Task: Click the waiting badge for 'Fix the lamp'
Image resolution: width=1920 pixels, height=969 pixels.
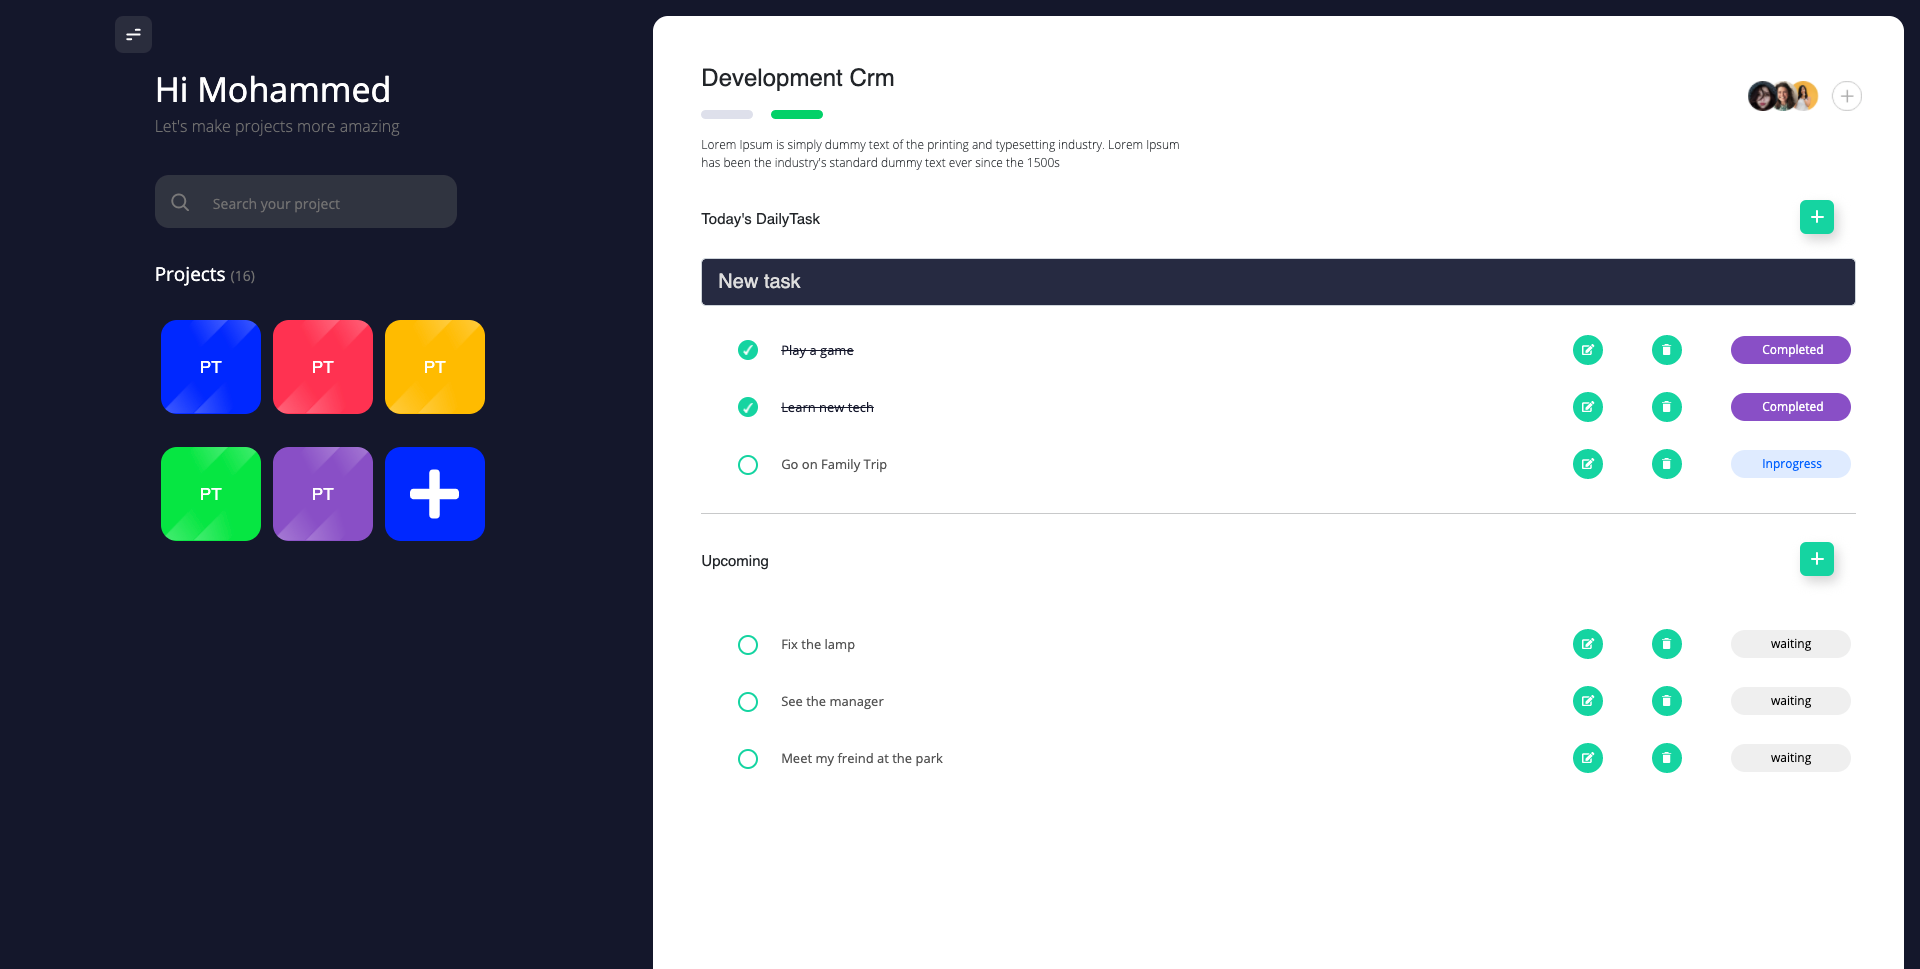Action: (1790, 644)
